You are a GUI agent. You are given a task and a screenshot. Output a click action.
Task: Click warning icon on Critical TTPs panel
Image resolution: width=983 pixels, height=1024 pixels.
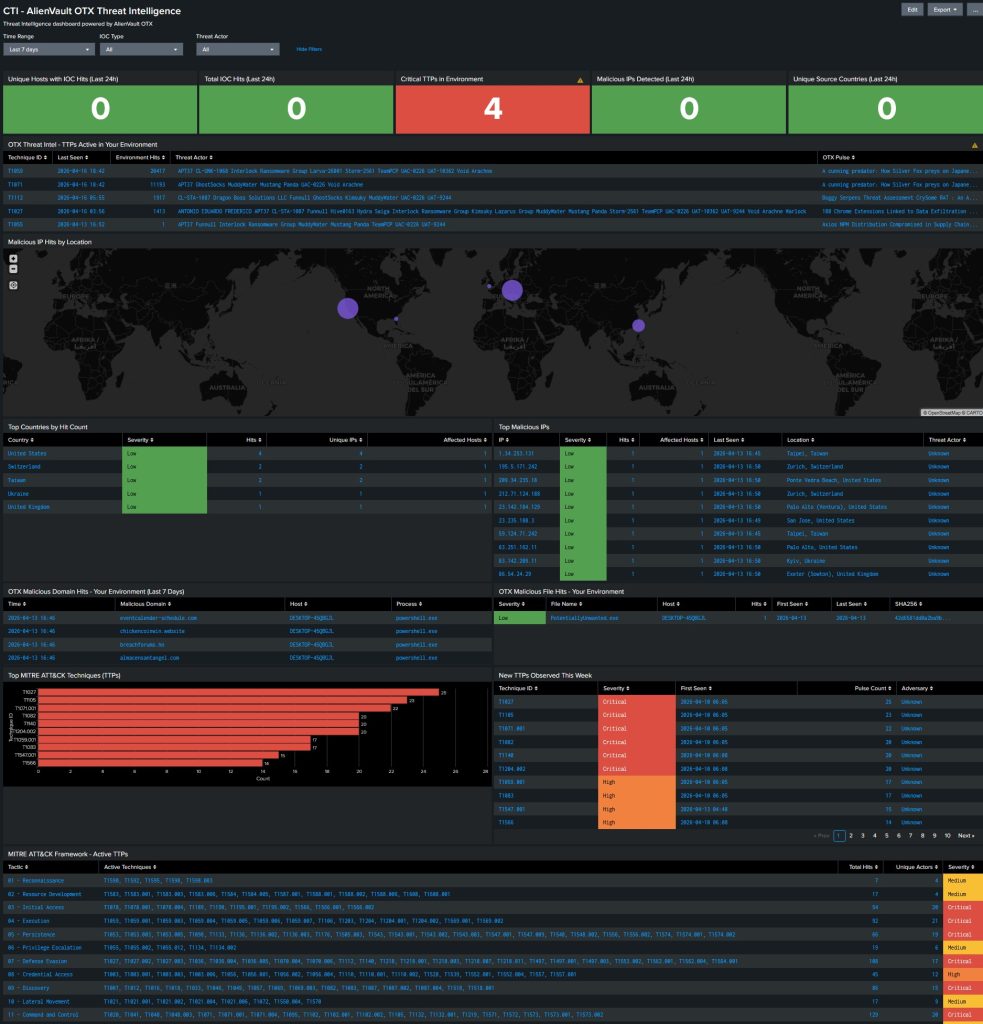tap(579, 79)
